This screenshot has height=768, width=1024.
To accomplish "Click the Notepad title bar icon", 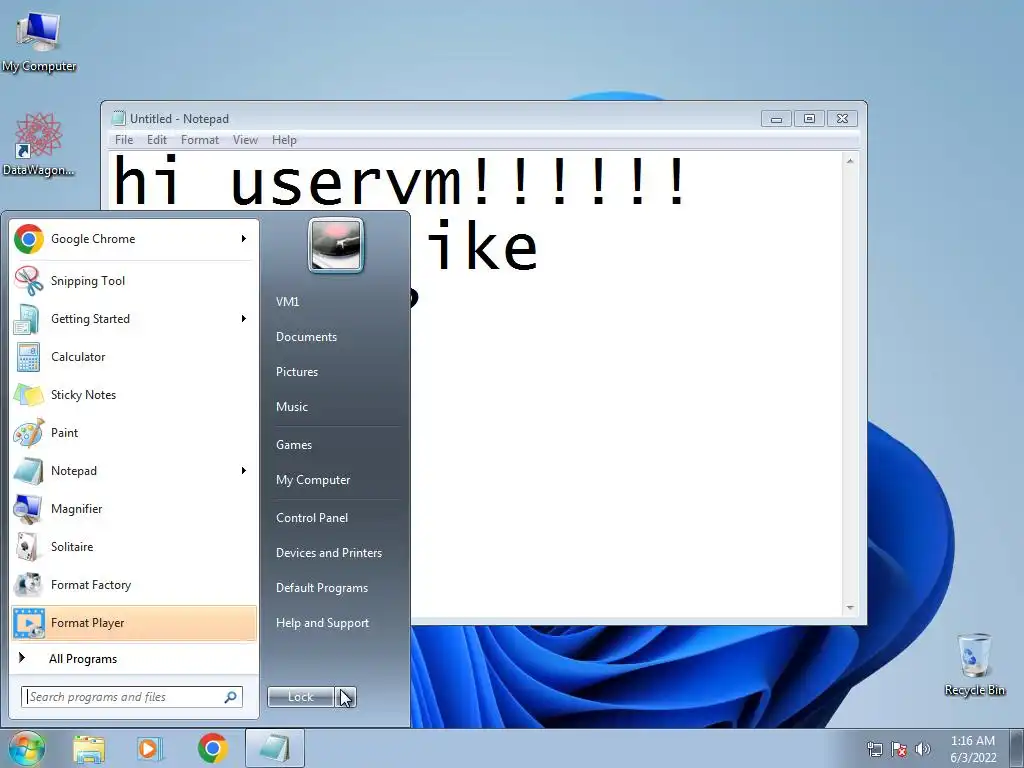I will pyautogui.click(x=118, y=118).
